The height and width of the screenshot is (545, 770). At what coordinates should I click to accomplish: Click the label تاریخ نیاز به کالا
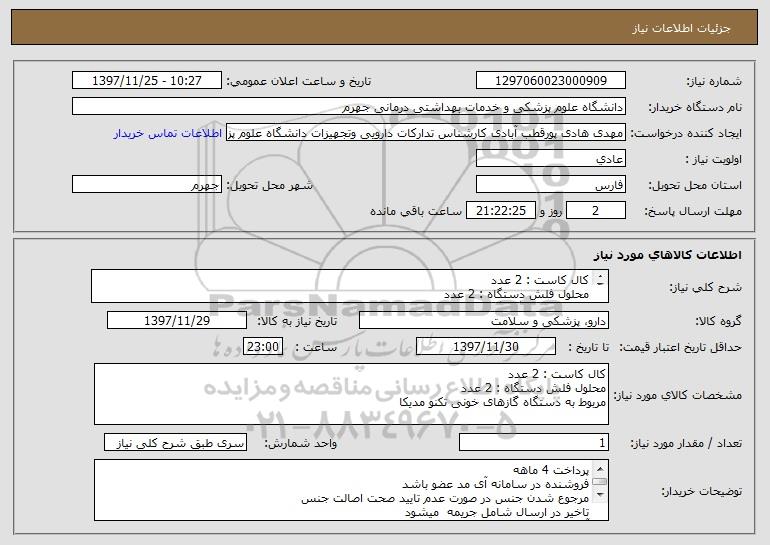point(297,322)
